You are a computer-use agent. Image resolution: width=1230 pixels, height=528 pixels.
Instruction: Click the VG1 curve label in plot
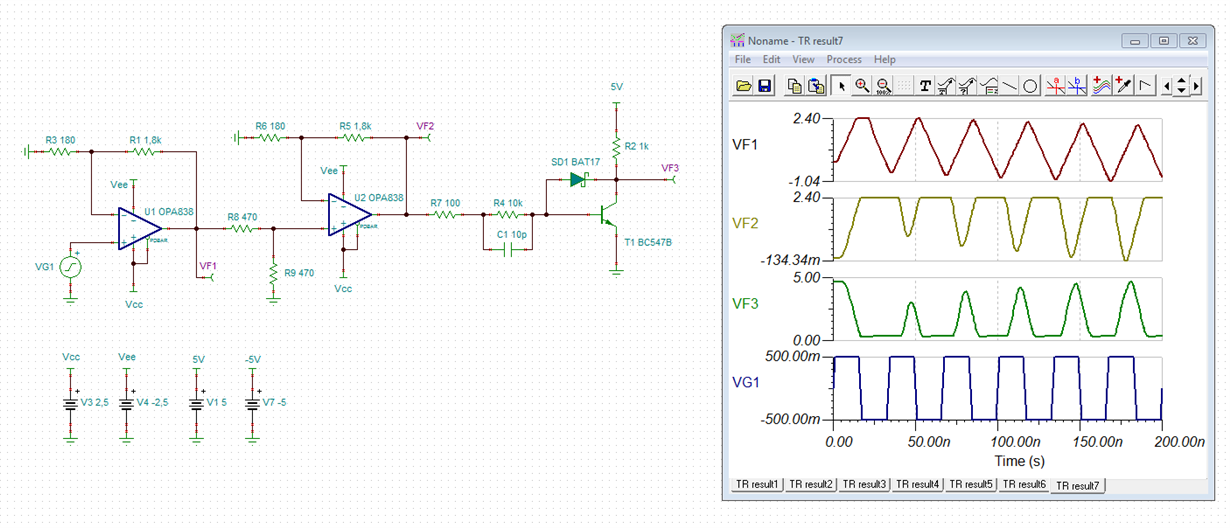click(x=747, y=381)
